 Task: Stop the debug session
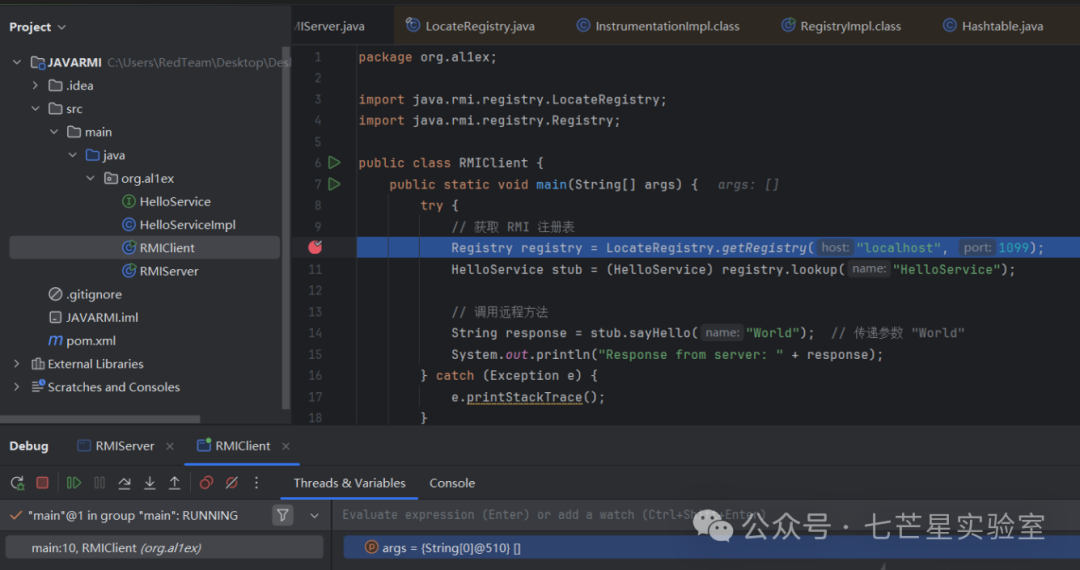(x=42, y=483)
